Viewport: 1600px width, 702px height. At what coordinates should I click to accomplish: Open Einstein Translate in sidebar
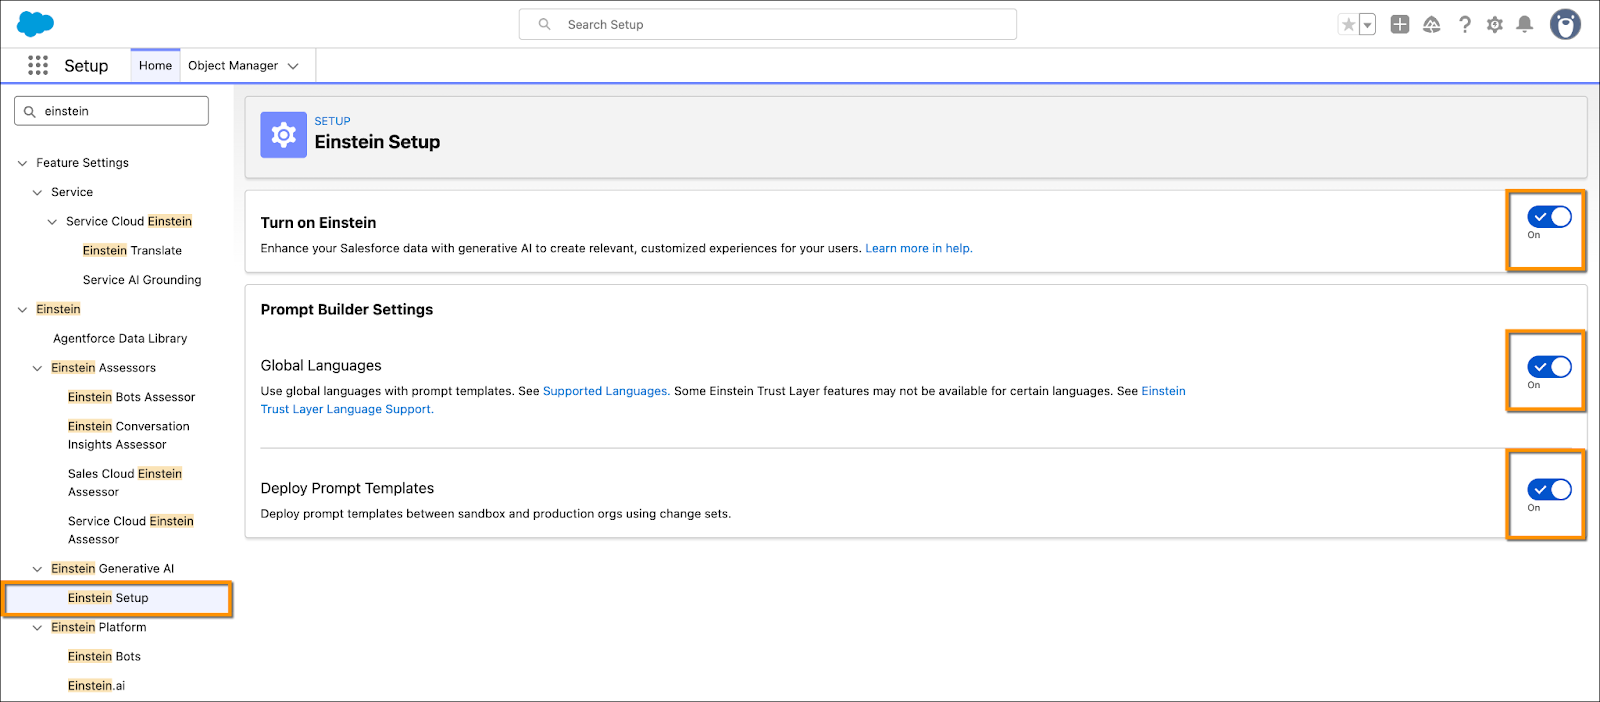click(132, 250)
